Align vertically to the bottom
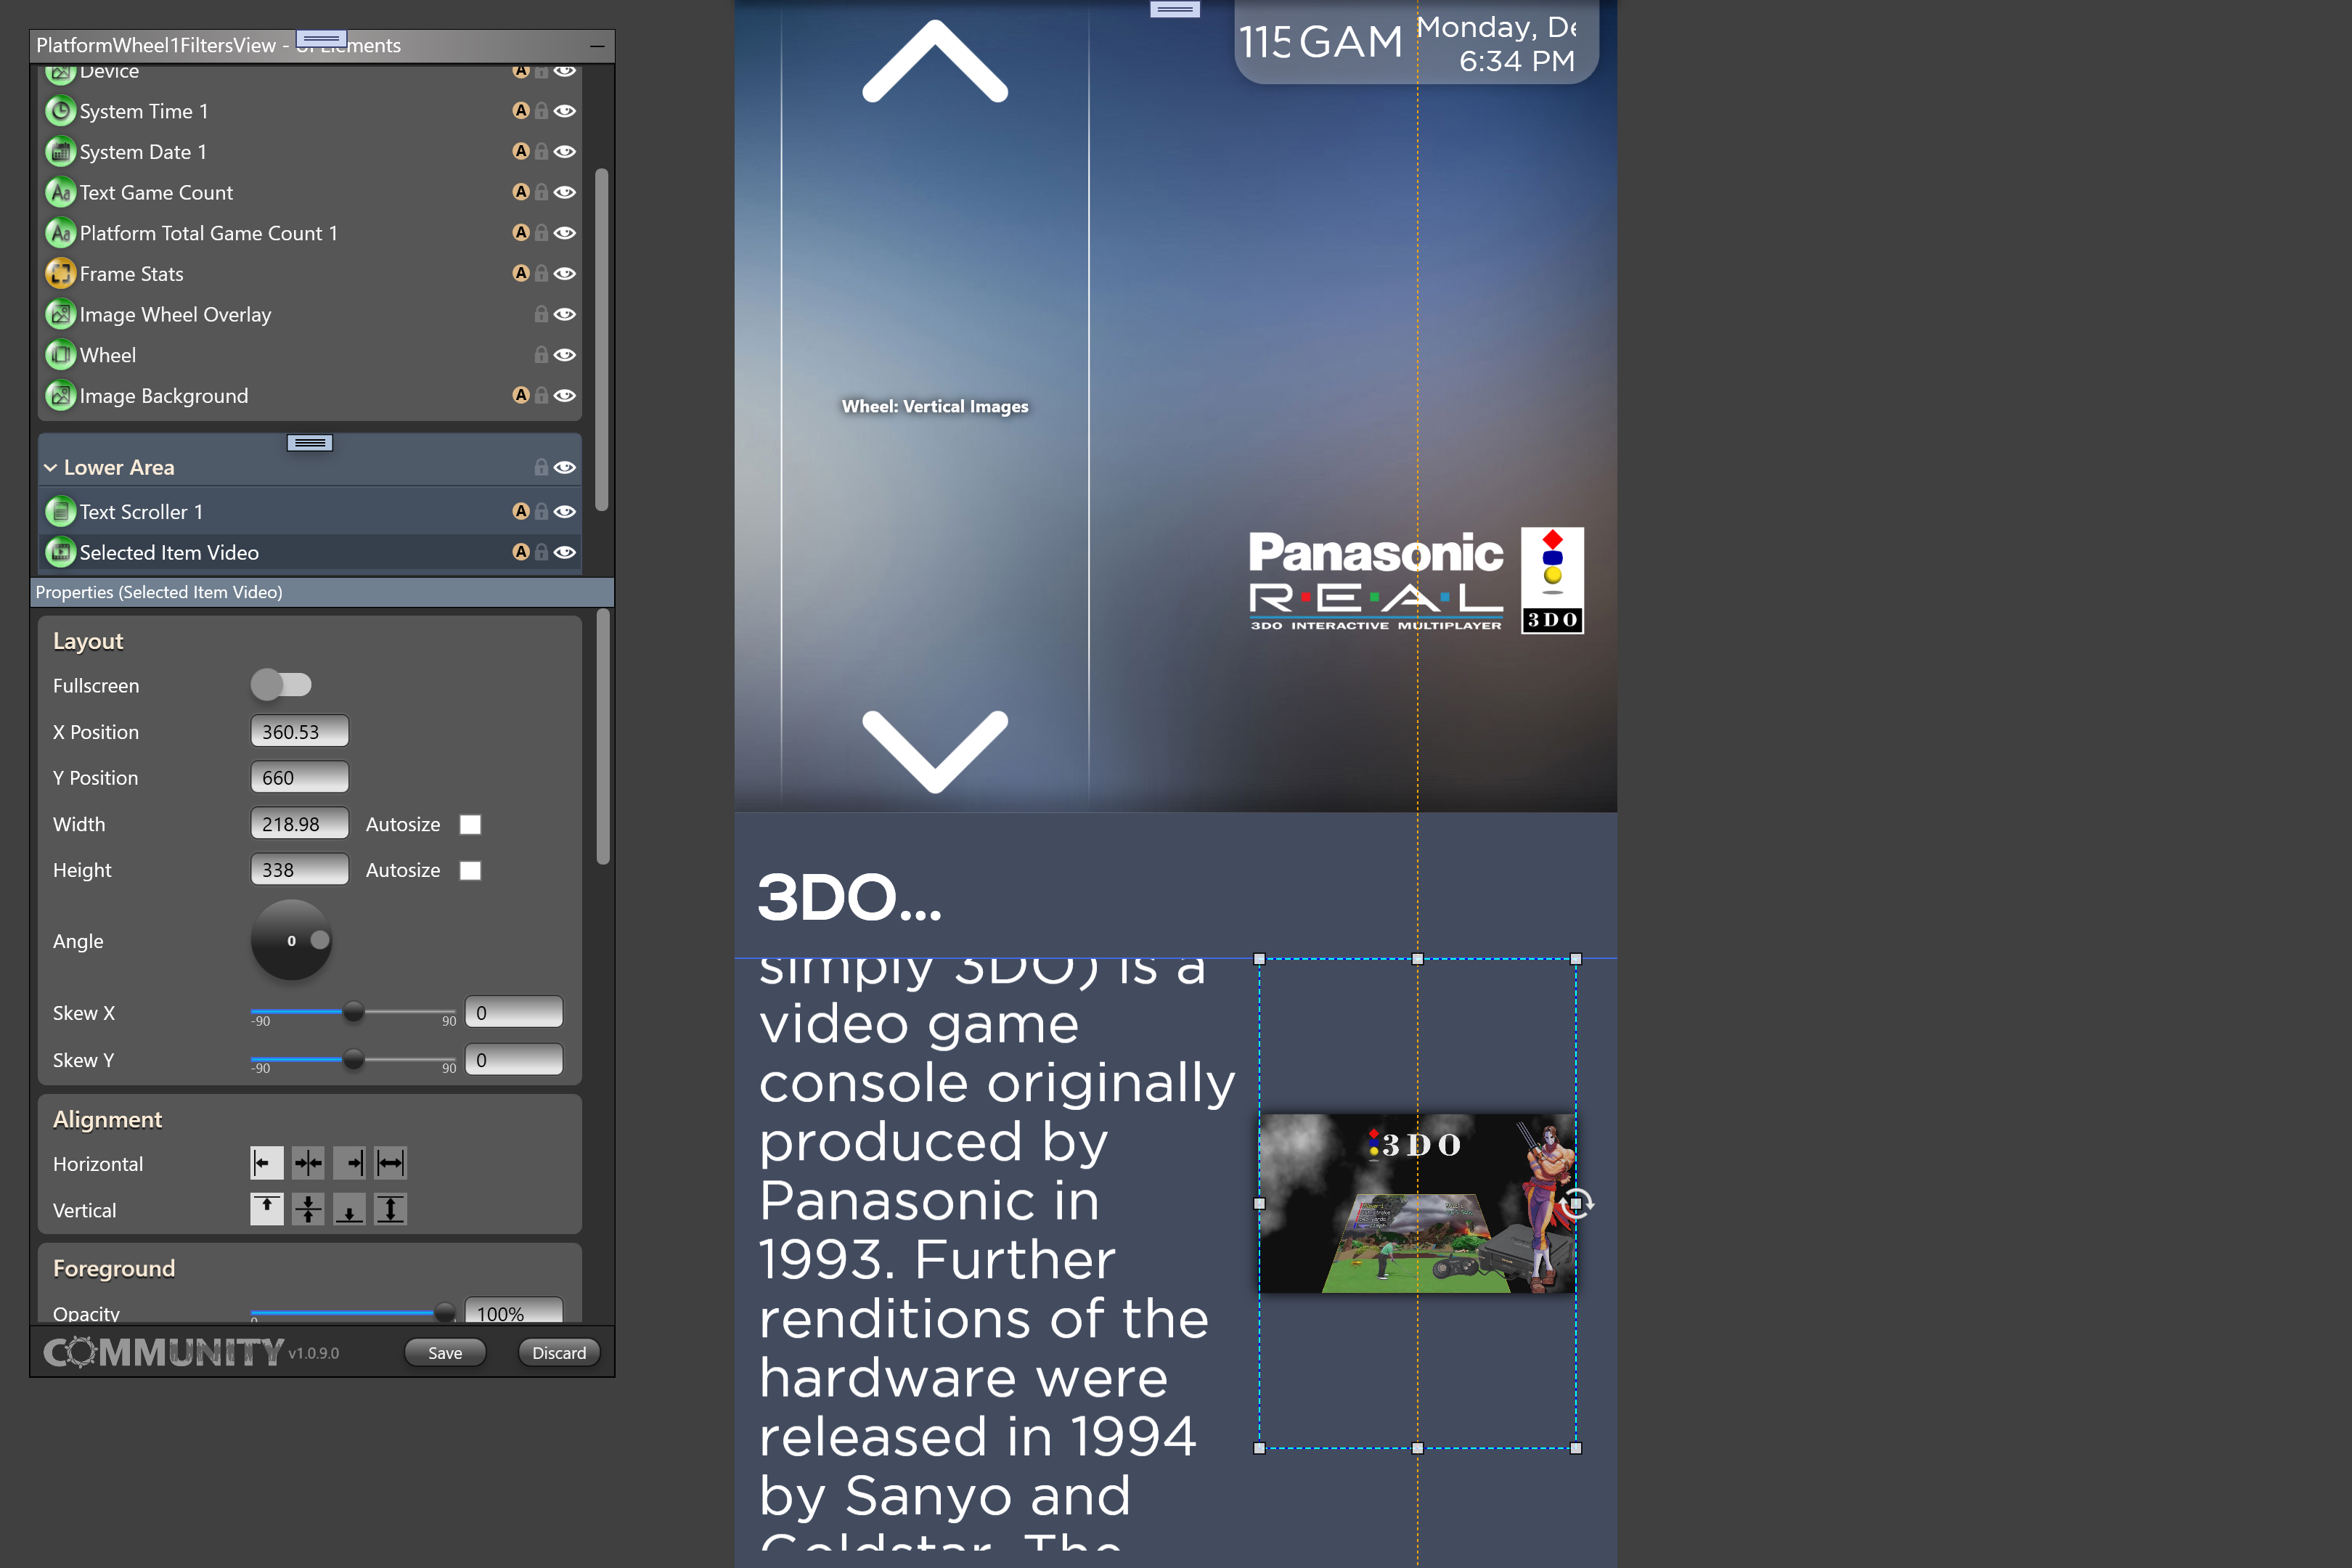2352x1568 pixels. pyautogui.click(x=349, y=1209)
